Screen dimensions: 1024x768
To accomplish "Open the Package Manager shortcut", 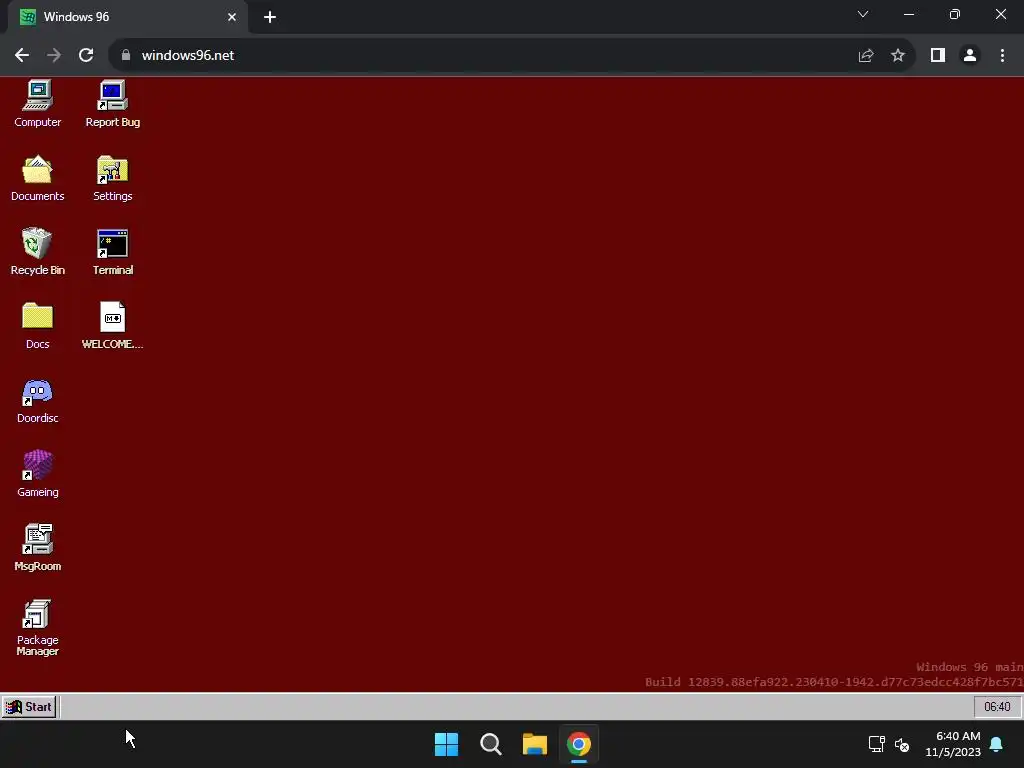I will tap(37, 627).
